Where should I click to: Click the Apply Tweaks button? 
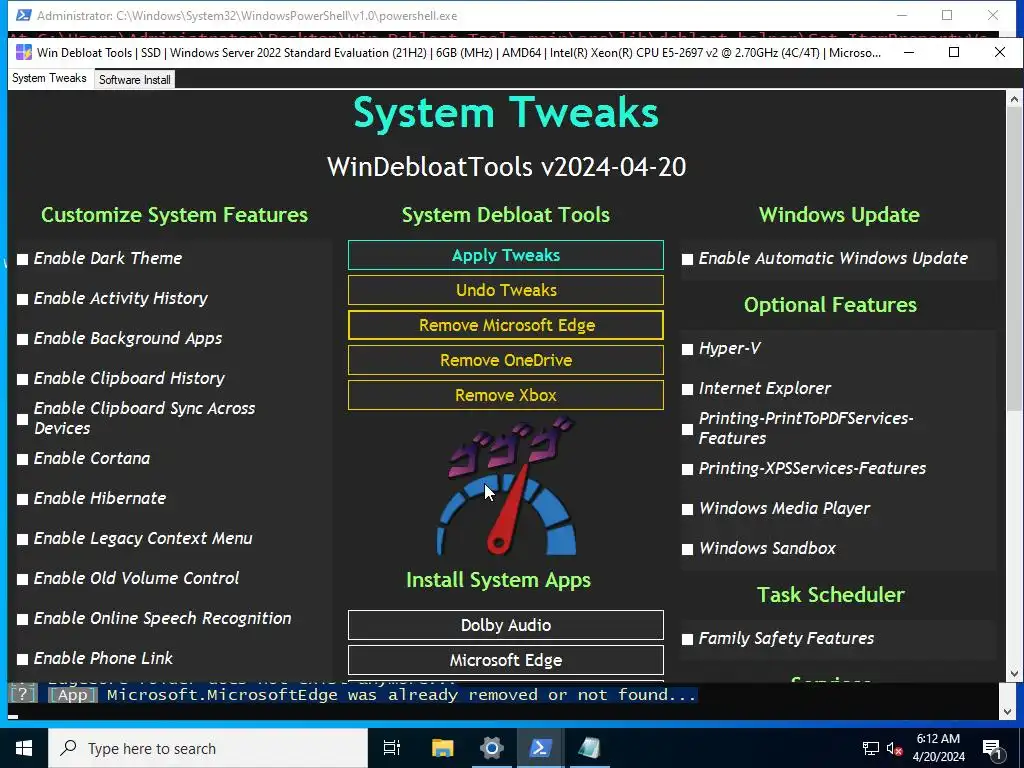505,255
